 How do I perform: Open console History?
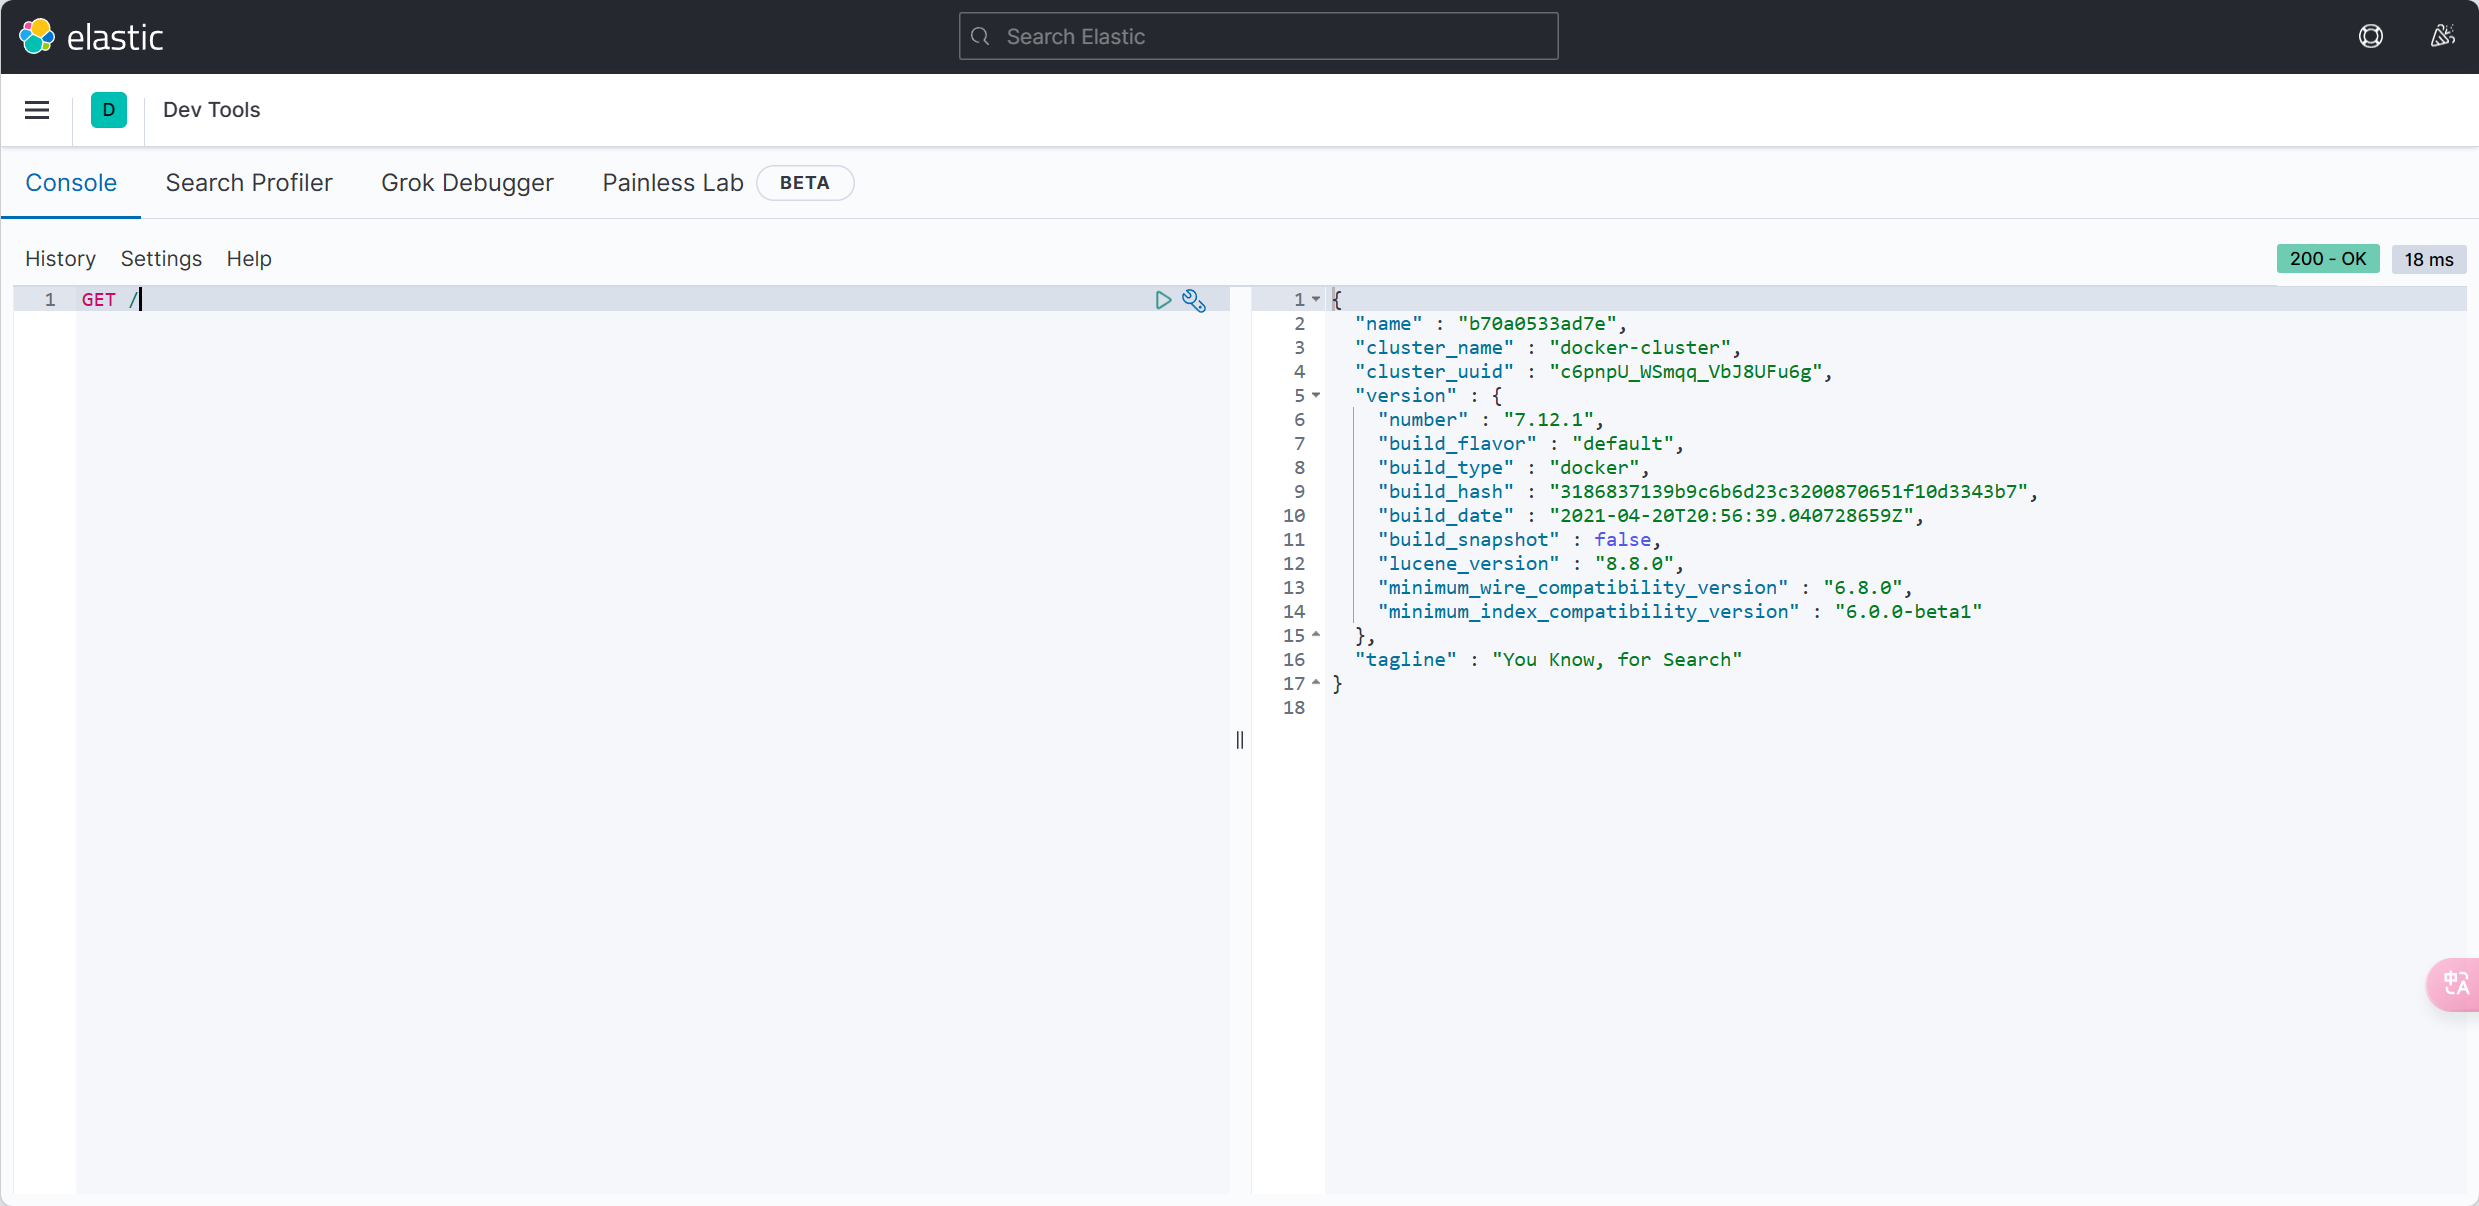tap(60, 259)
